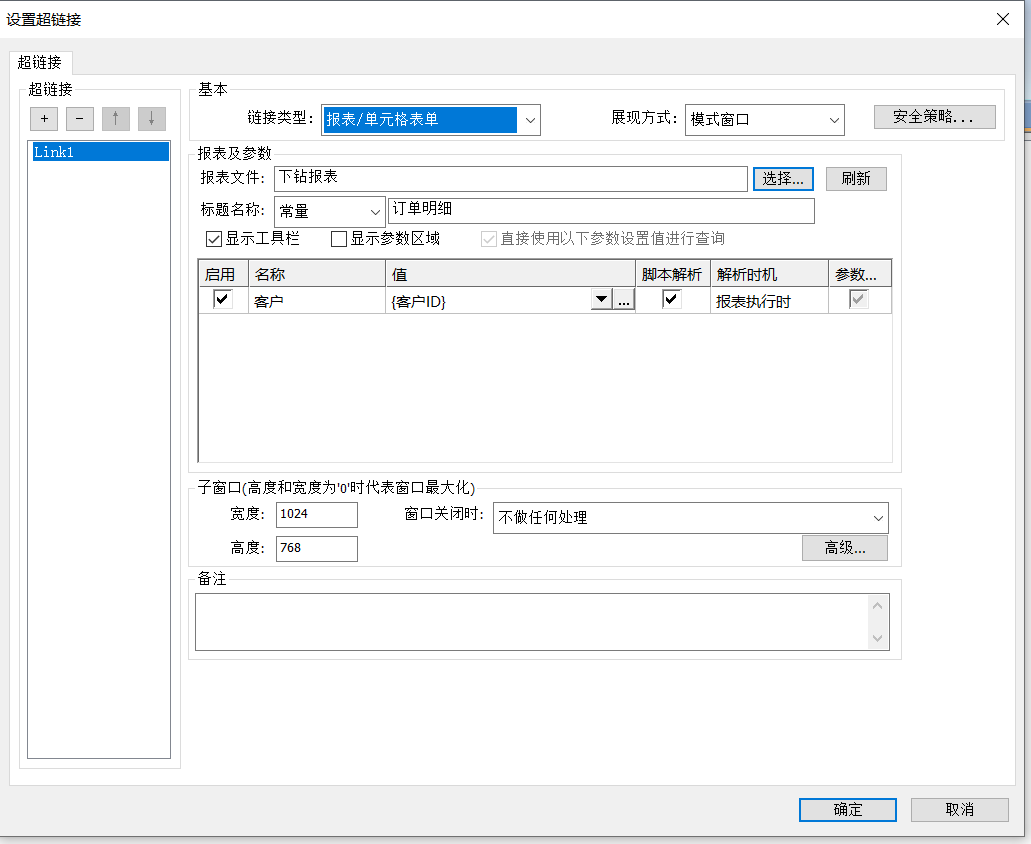Open the 标题名称 常量 dropdown
The width and height of the screenshot is (1031, 844).
click(375, 212)
